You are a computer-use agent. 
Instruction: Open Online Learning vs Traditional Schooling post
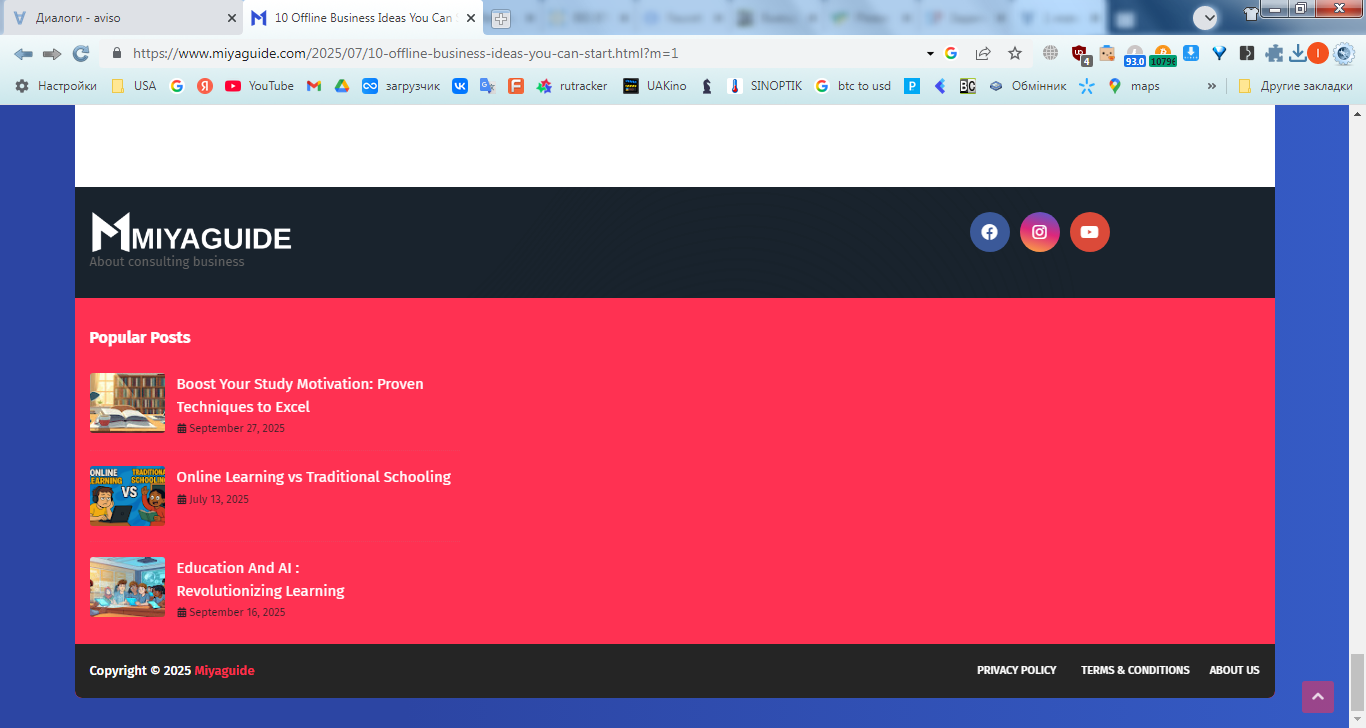[x=314, y=477]
